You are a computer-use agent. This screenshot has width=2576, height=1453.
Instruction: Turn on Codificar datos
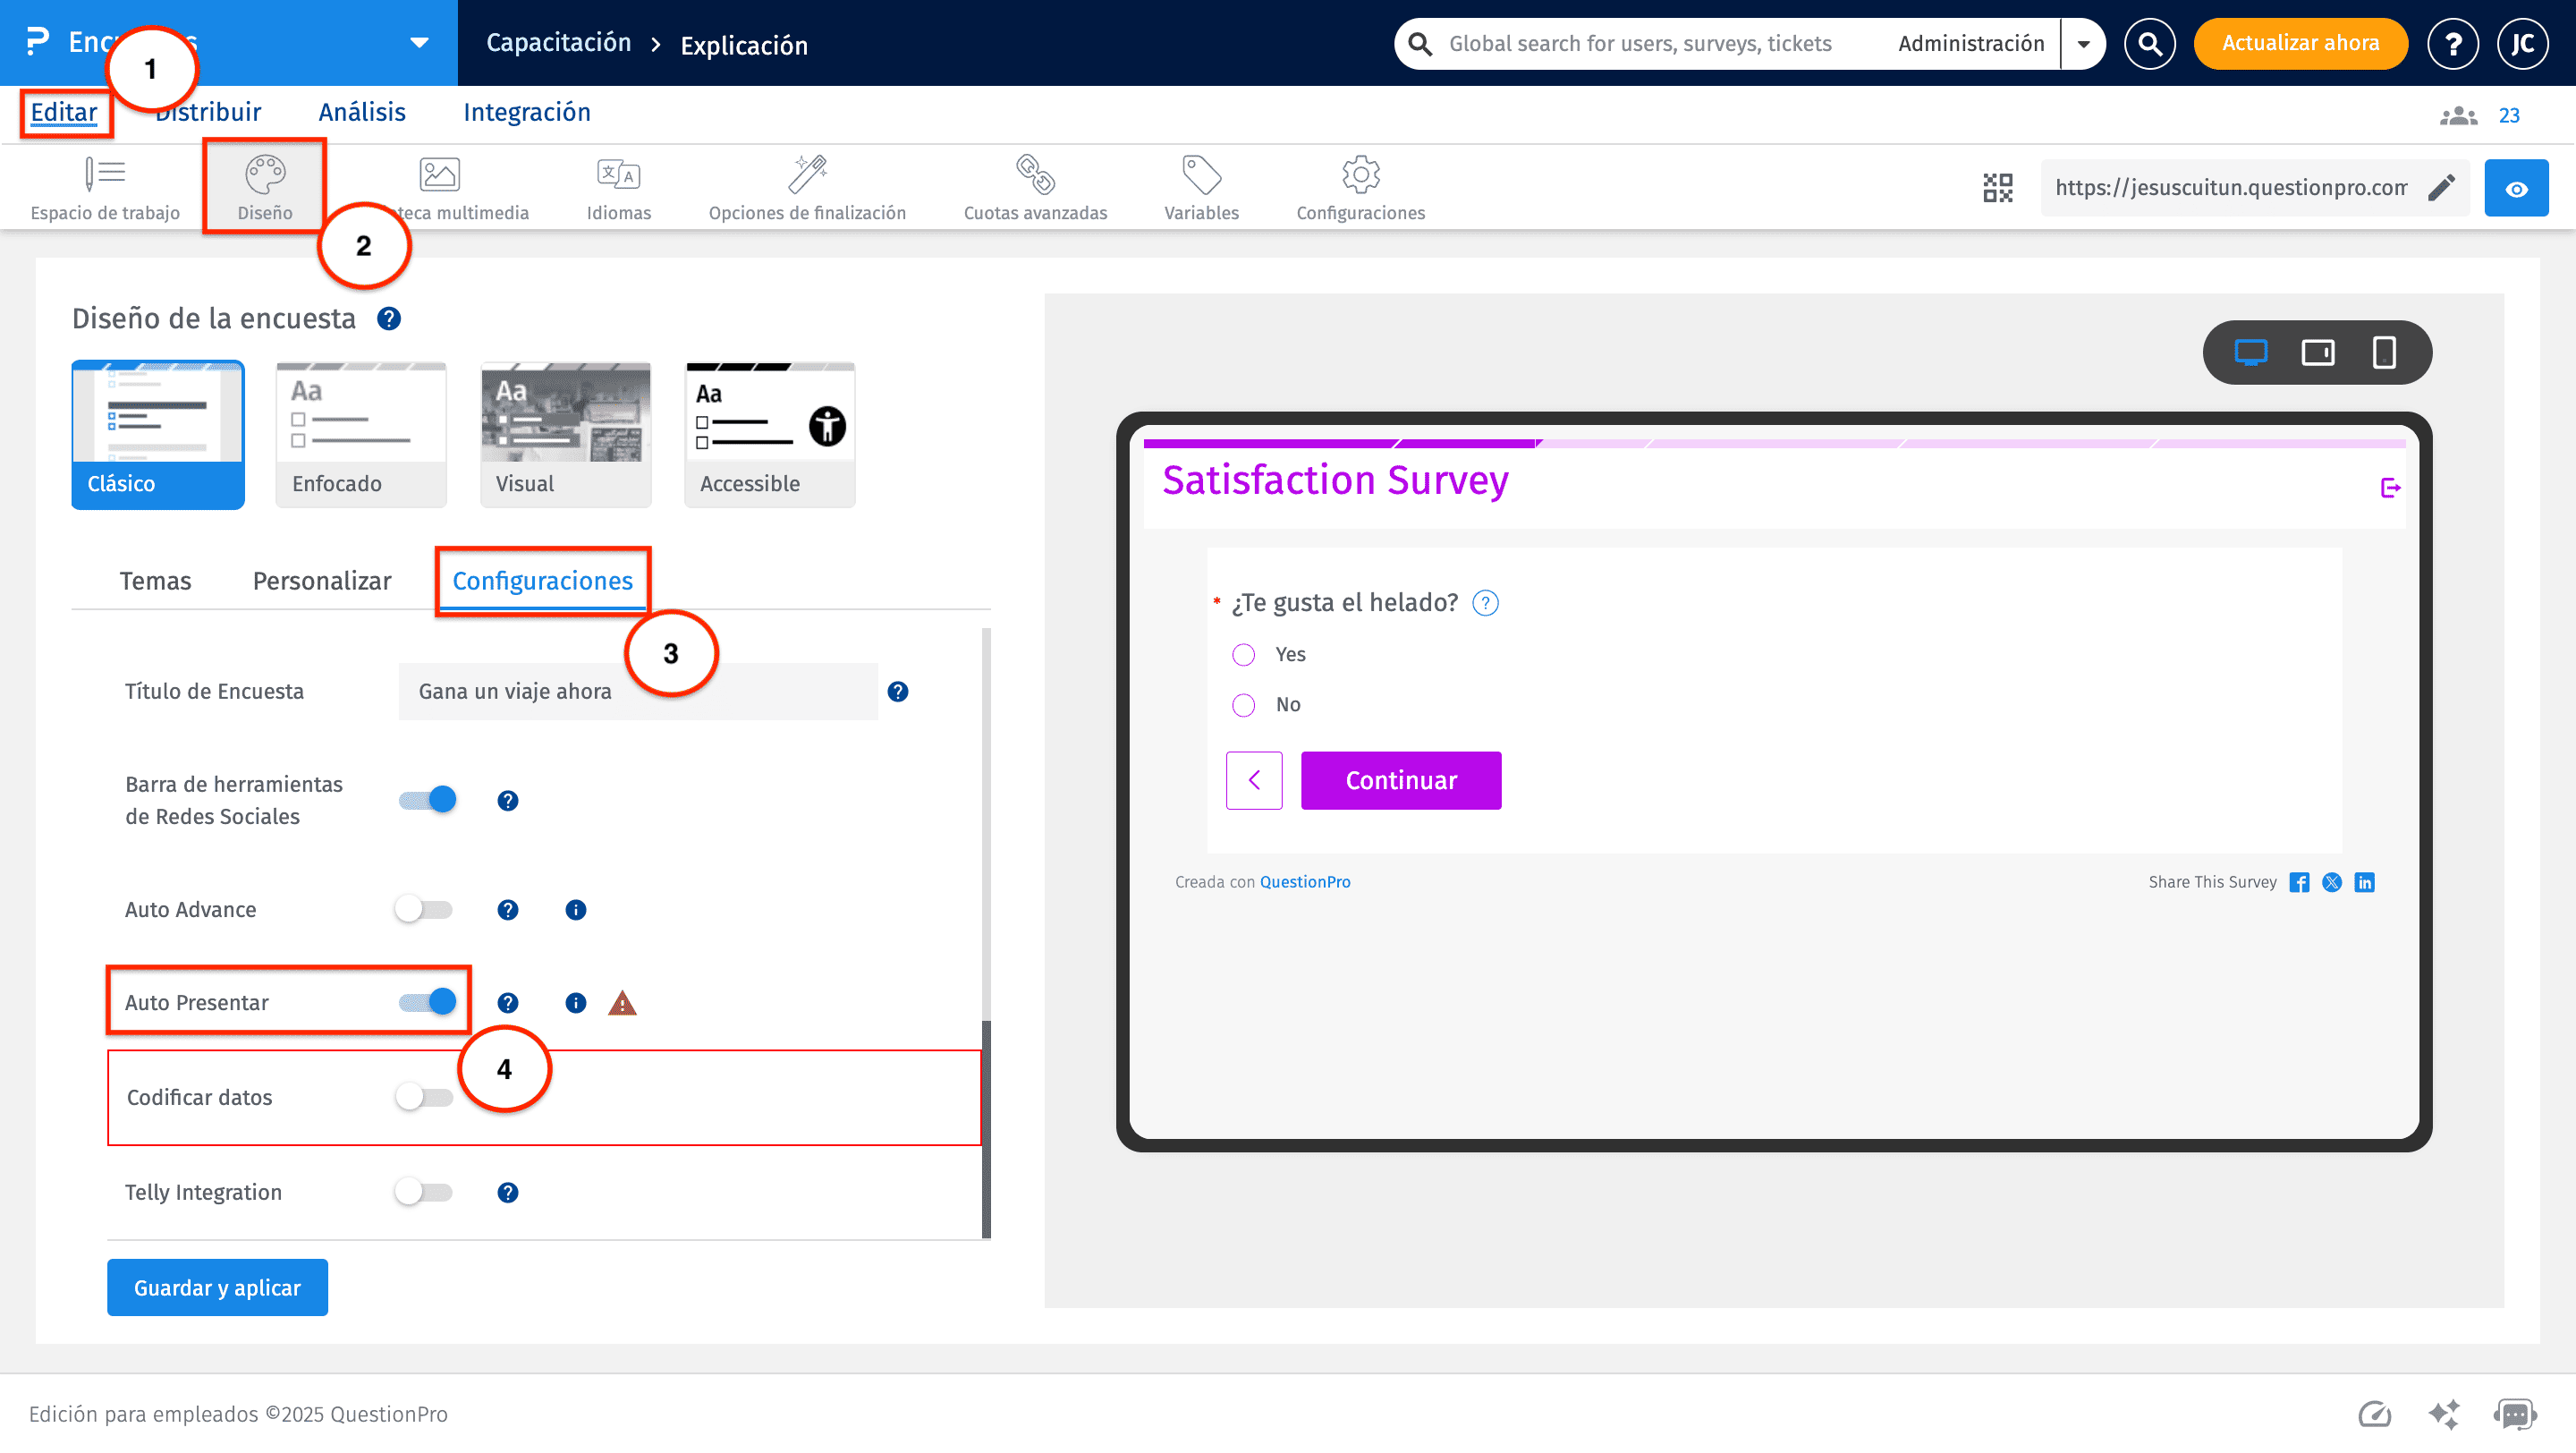tap(424, 1096)
